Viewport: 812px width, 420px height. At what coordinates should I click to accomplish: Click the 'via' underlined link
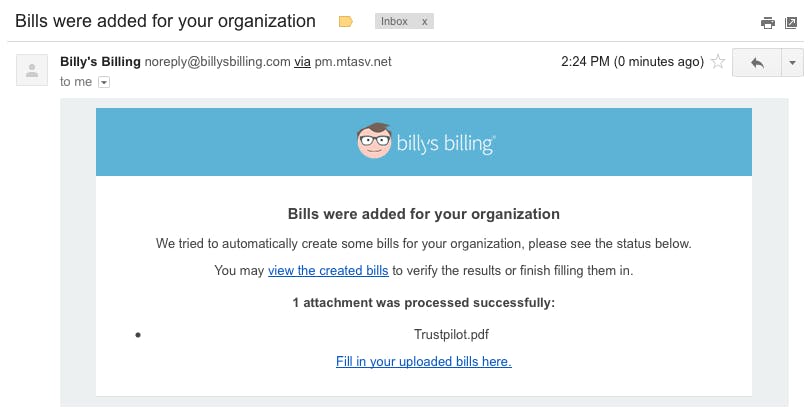[302, 62]
